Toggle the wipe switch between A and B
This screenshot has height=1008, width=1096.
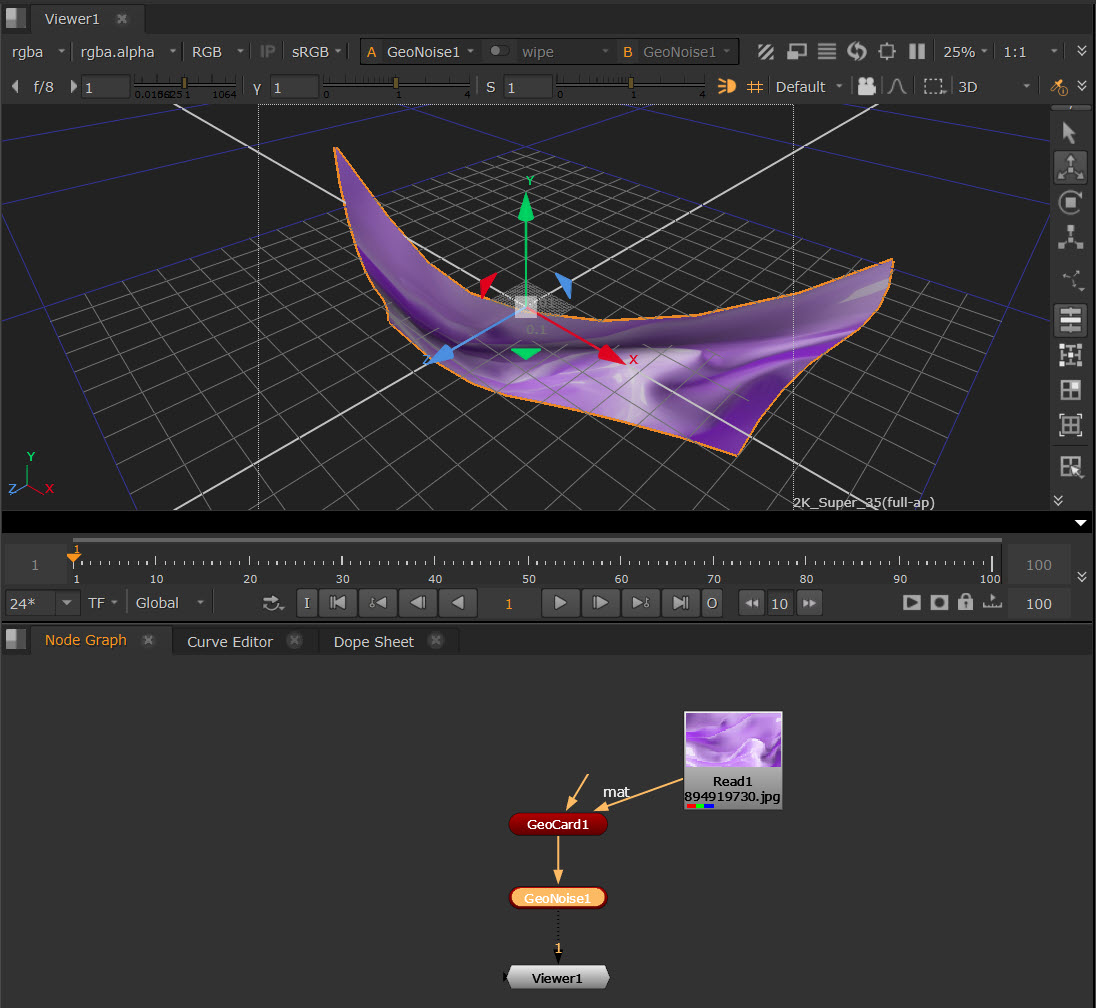[x=497, y=52]
